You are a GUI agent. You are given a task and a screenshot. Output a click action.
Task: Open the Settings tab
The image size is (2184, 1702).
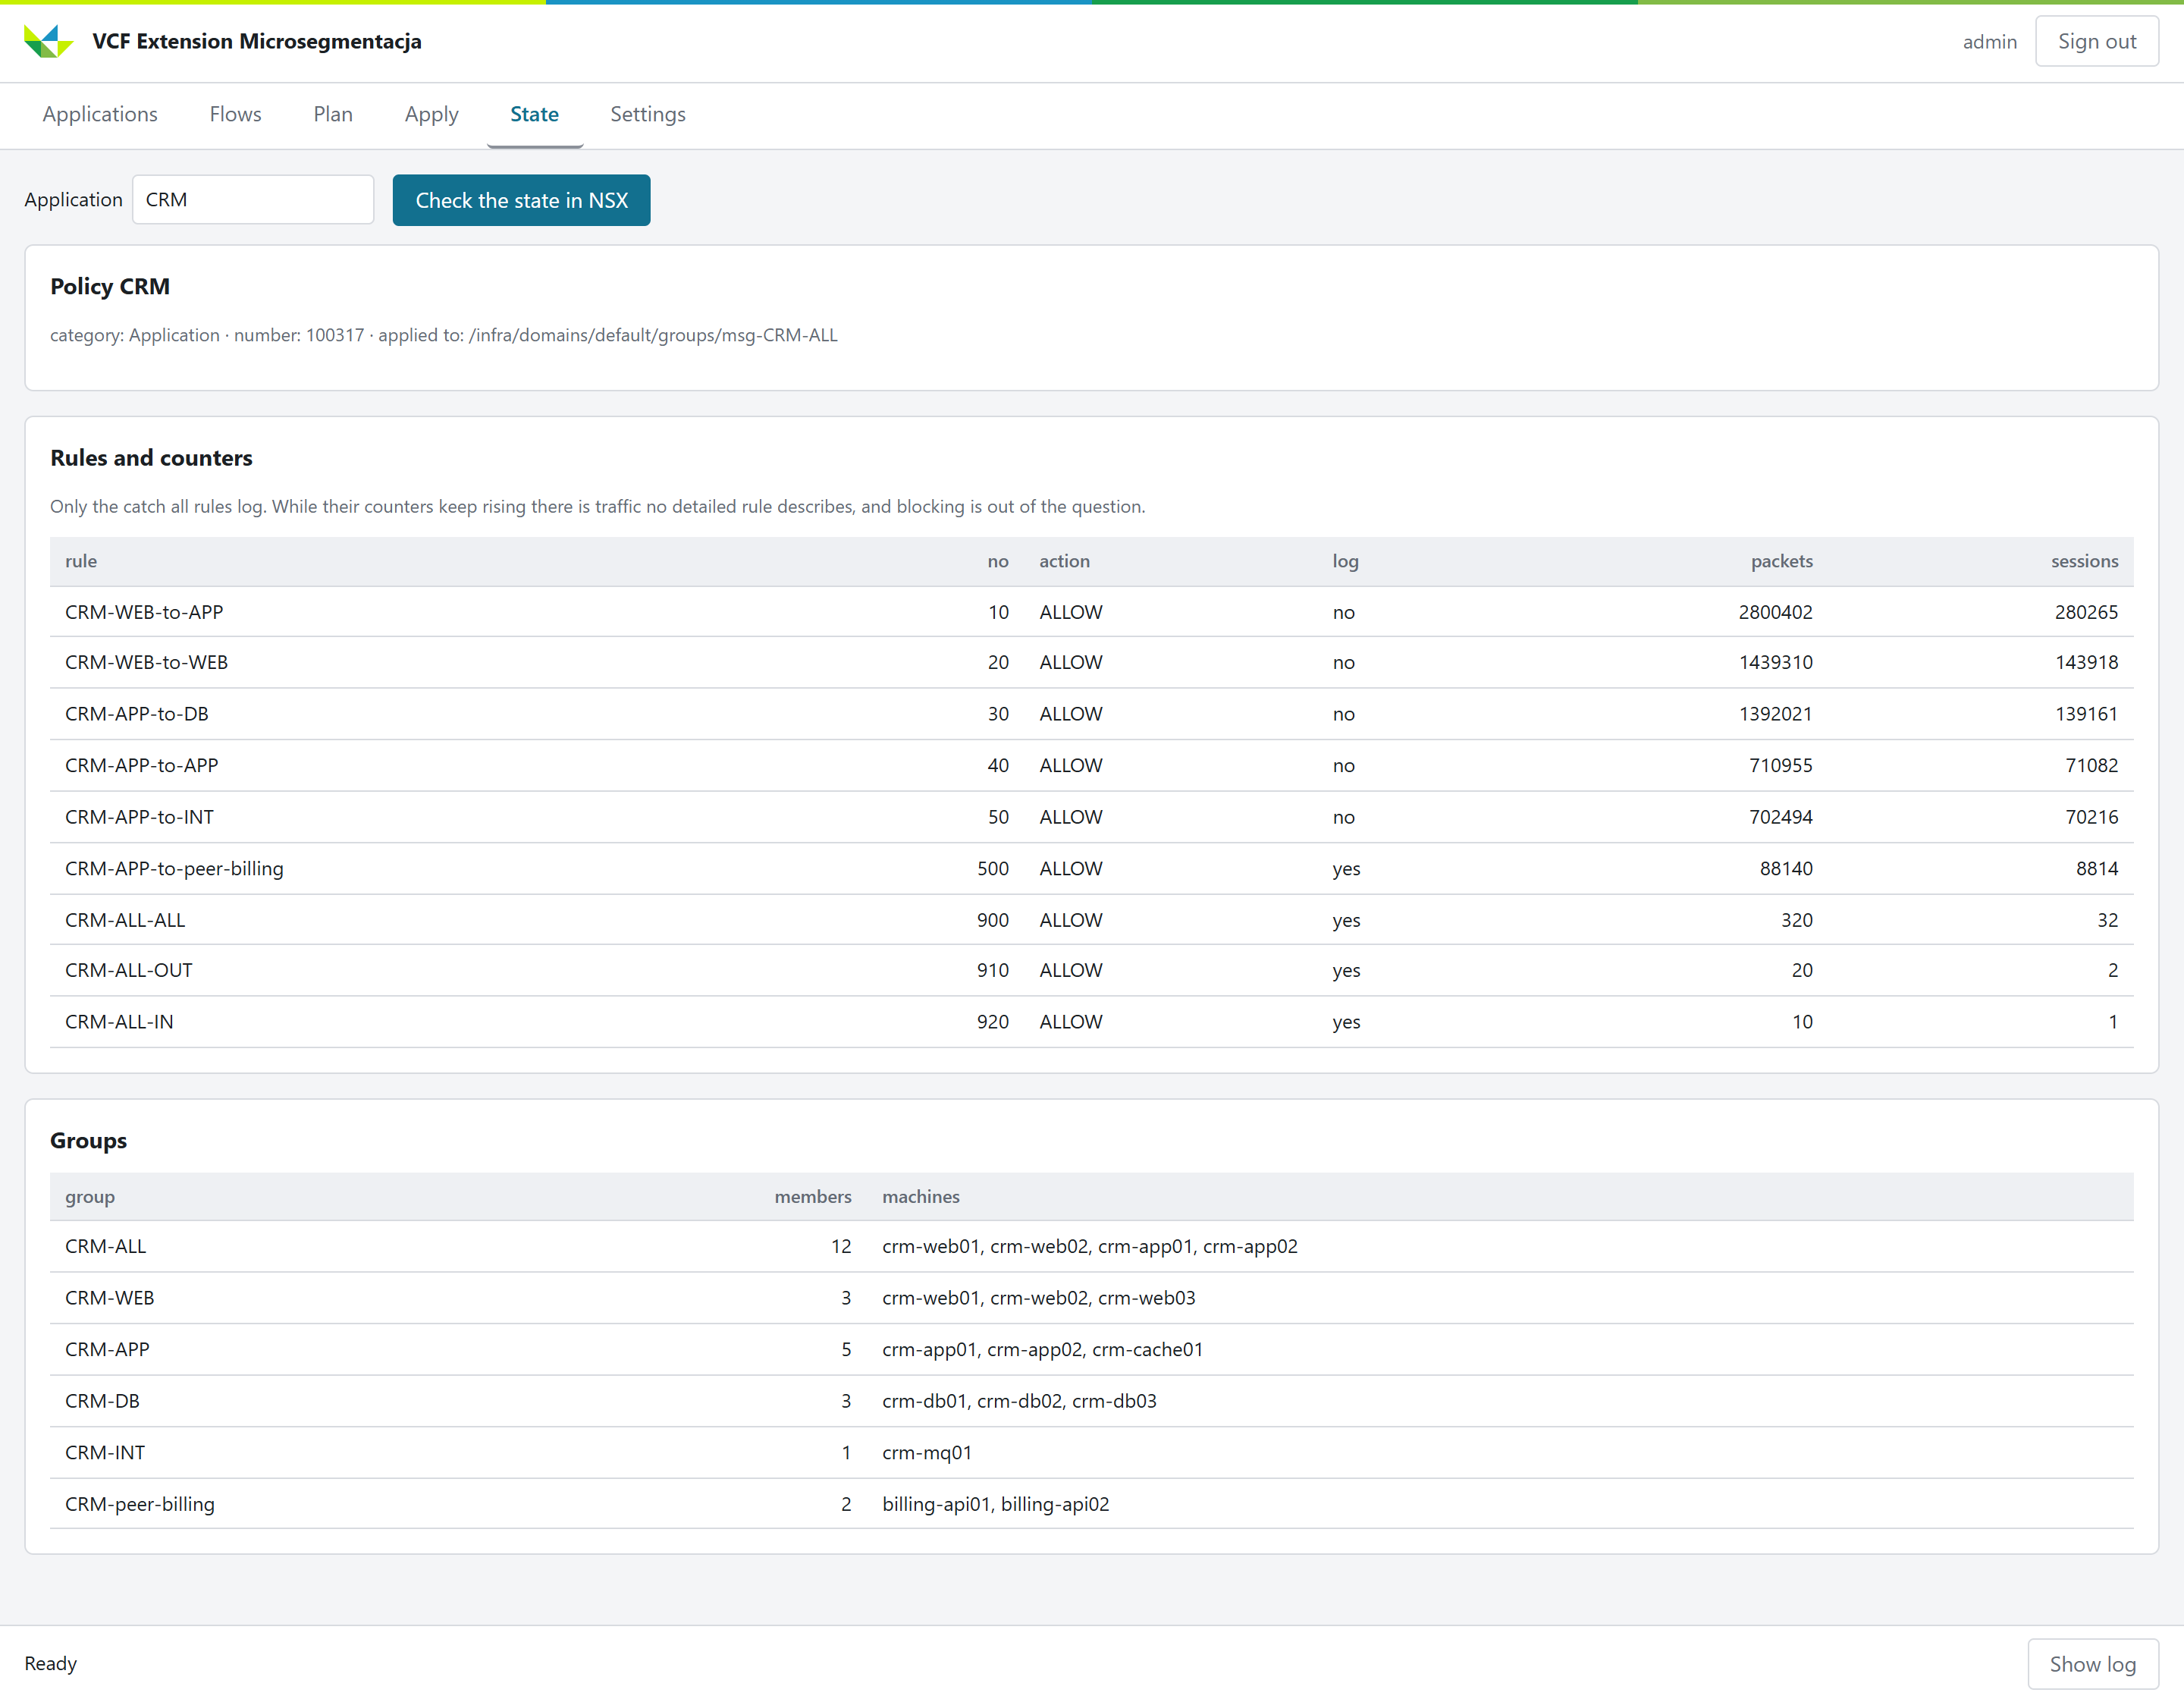[648, 114]
